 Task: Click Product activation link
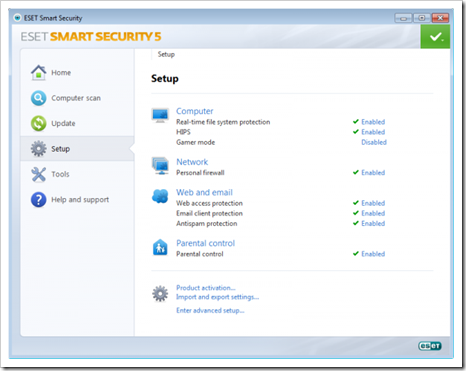206,288
